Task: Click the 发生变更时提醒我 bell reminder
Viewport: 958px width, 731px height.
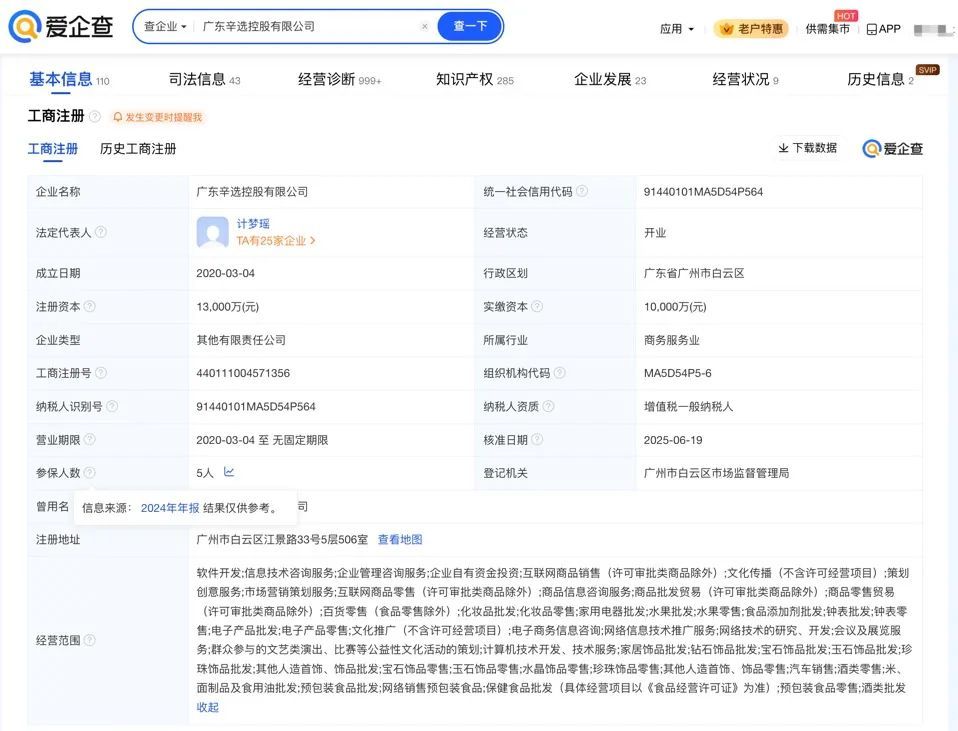Action: [x=158, y=117]
